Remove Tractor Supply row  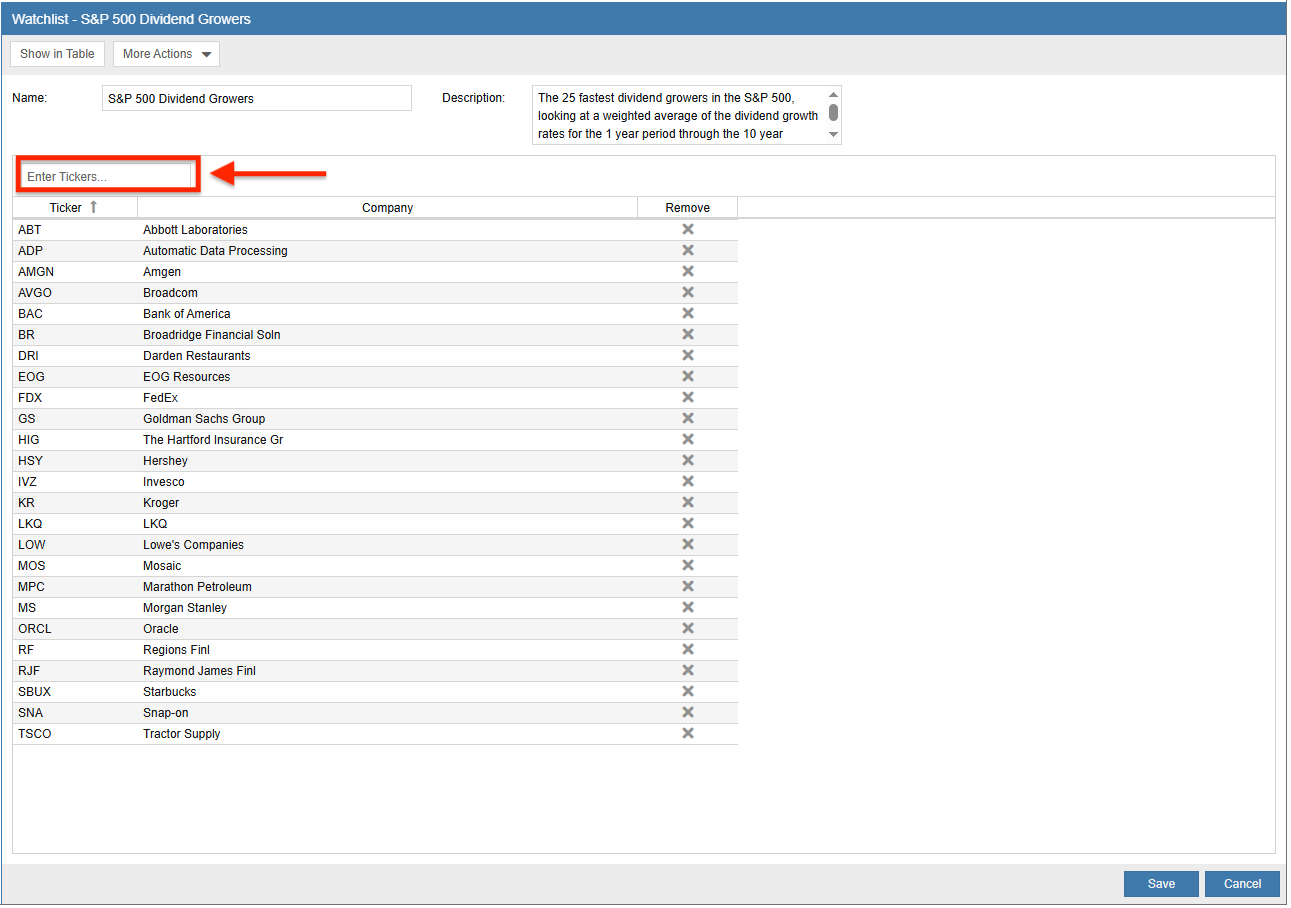point(688,733)
